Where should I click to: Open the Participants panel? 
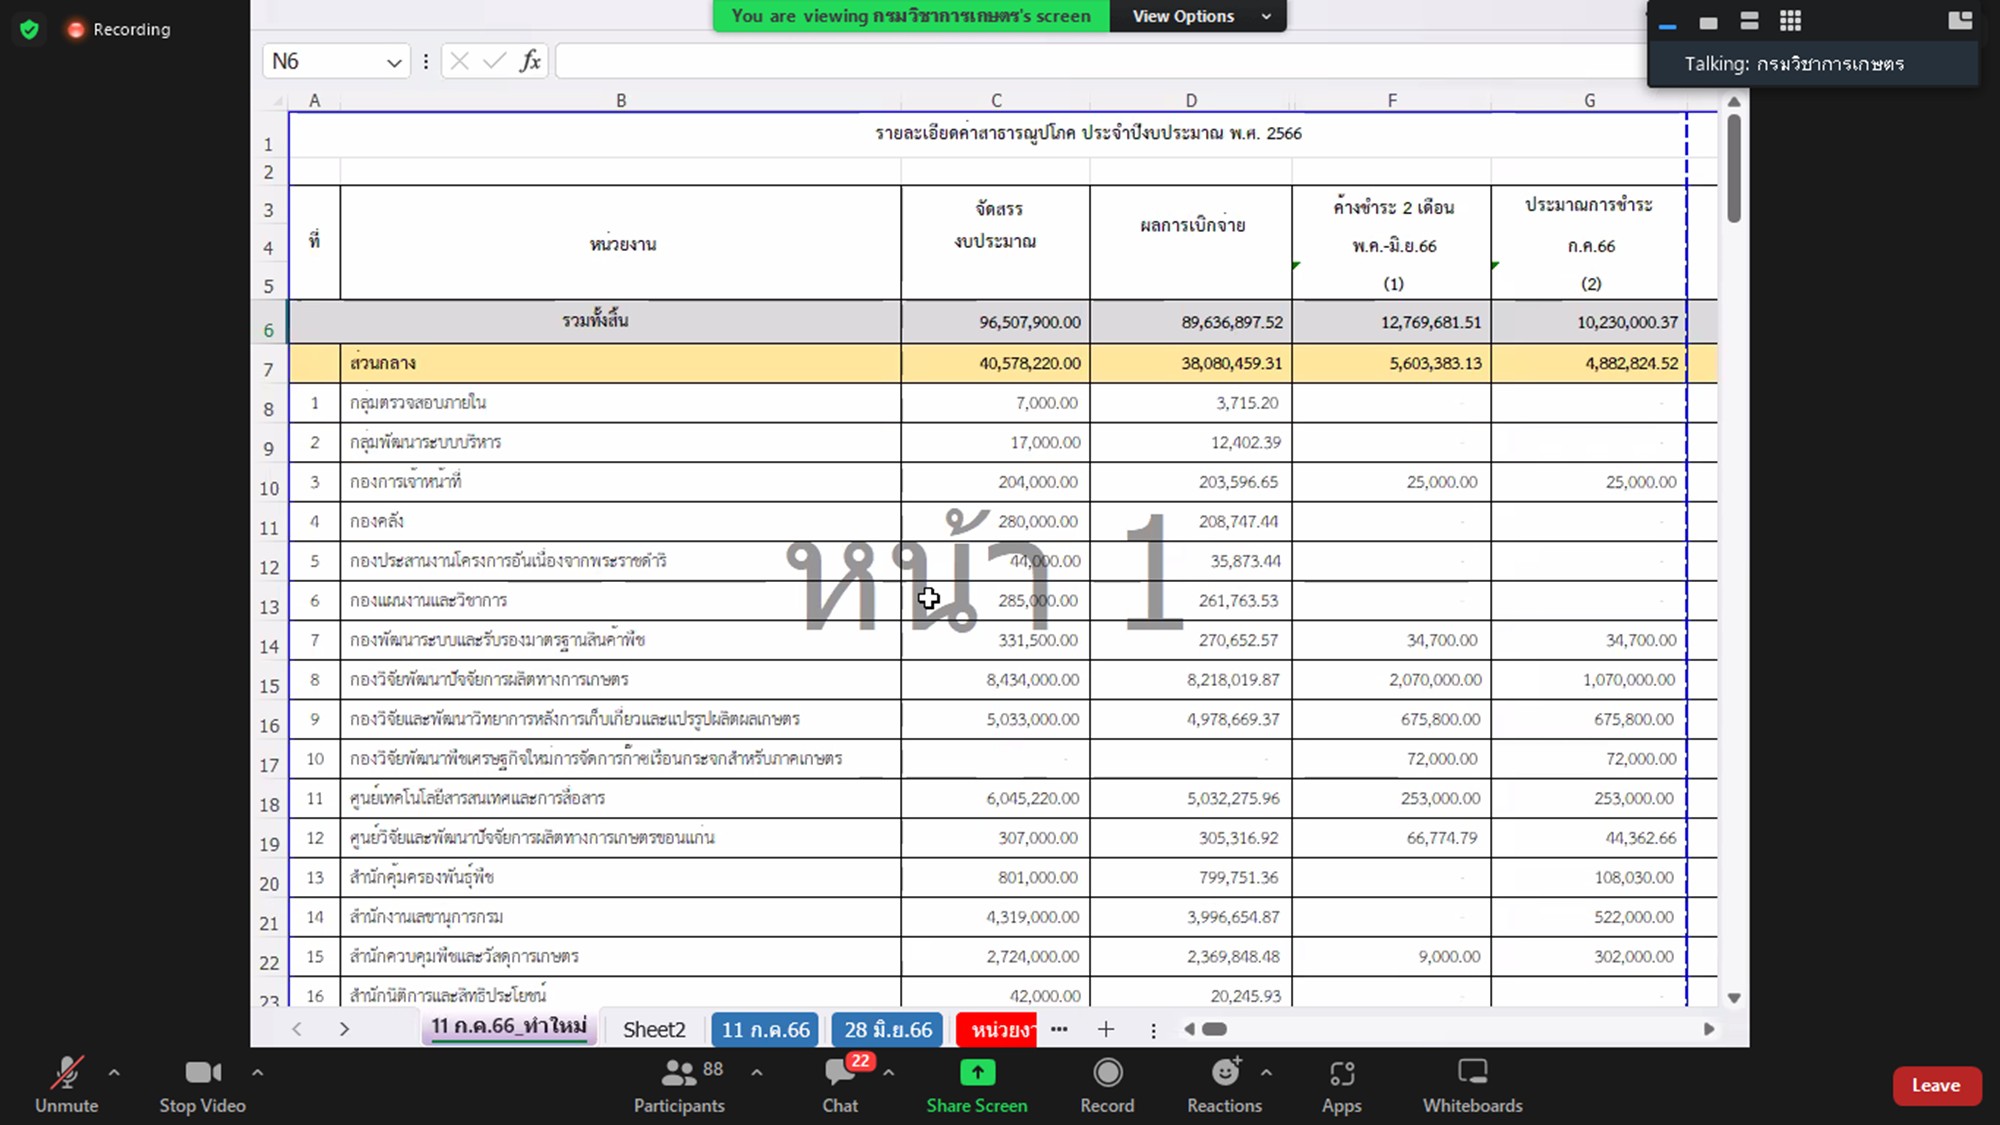680,1084
